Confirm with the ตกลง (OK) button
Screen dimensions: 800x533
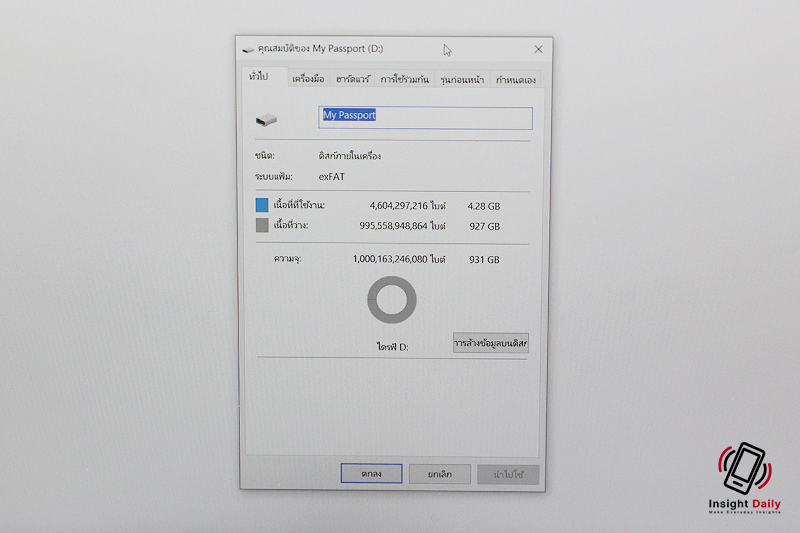tap(371, 474)
